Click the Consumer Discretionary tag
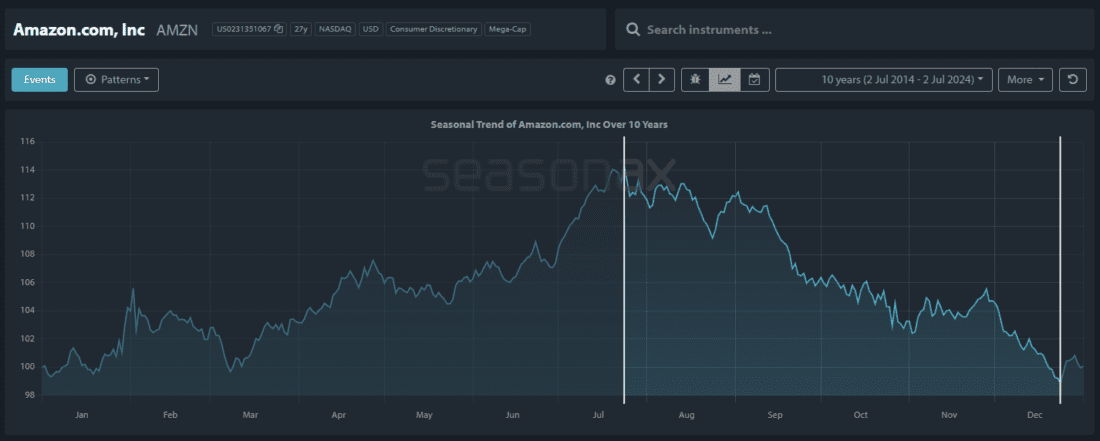The height and width of the screenshot is (441, 1100). [x=434, y=29]
